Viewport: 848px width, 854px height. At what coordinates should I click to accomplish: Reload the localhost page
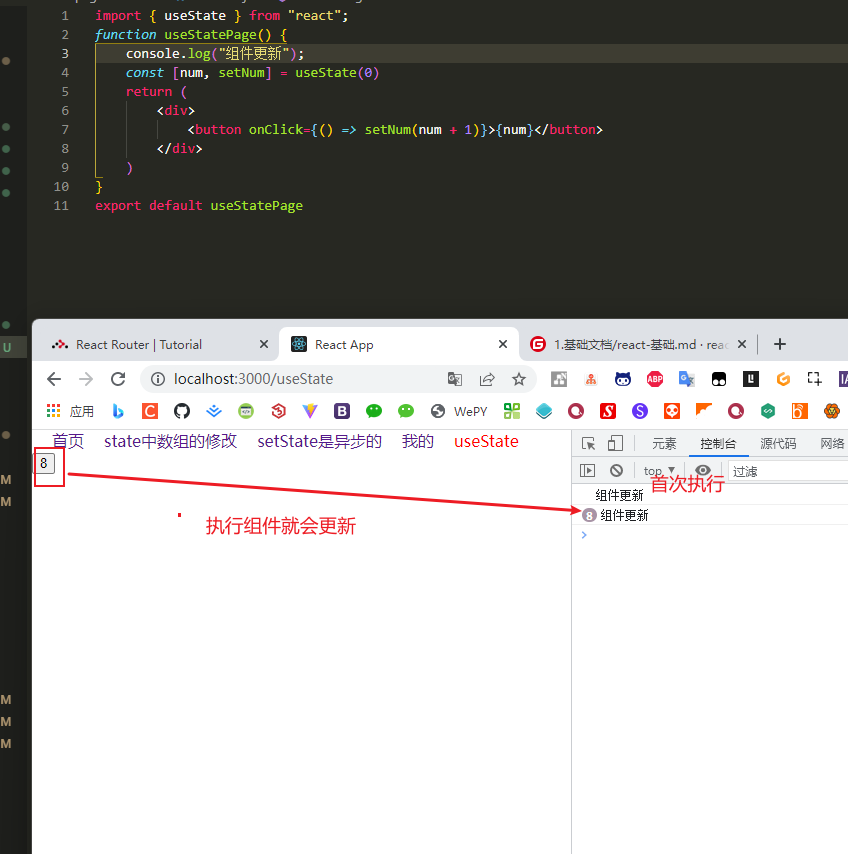[118, 379]
